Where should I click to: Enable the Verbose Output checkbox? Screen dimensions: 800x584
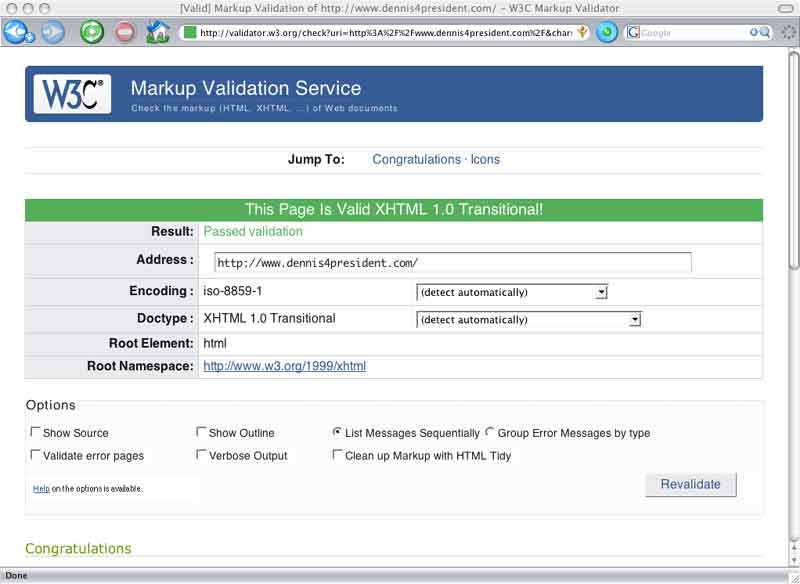point(201,454)
